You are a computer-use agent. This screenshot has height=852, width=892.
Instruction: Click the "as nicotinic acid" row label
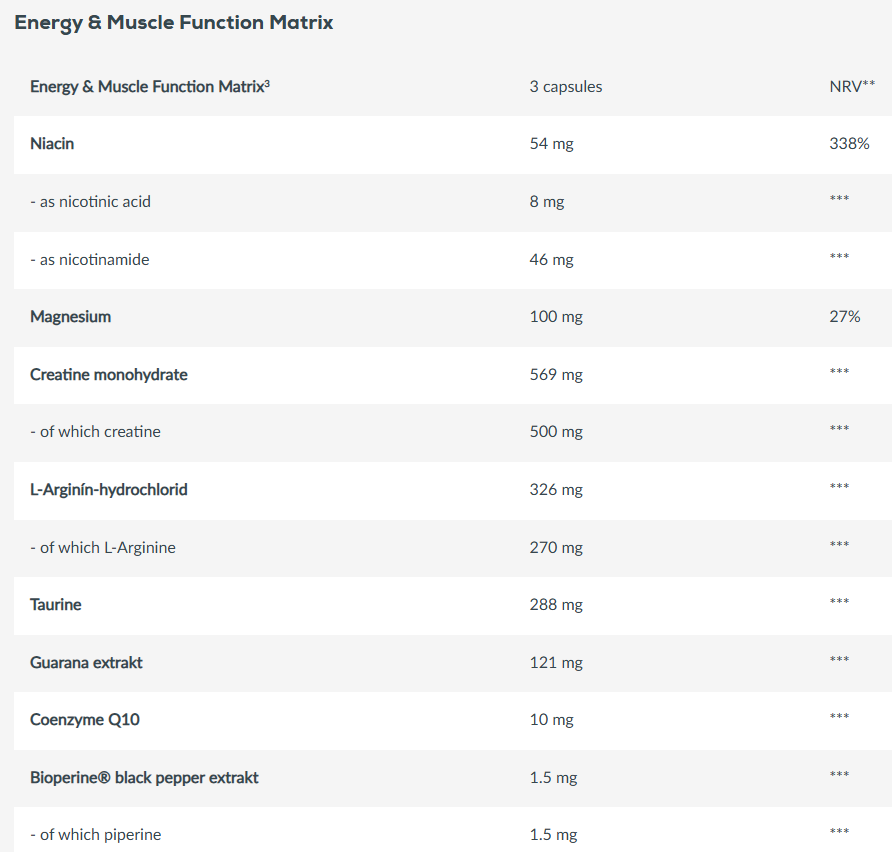90,202
